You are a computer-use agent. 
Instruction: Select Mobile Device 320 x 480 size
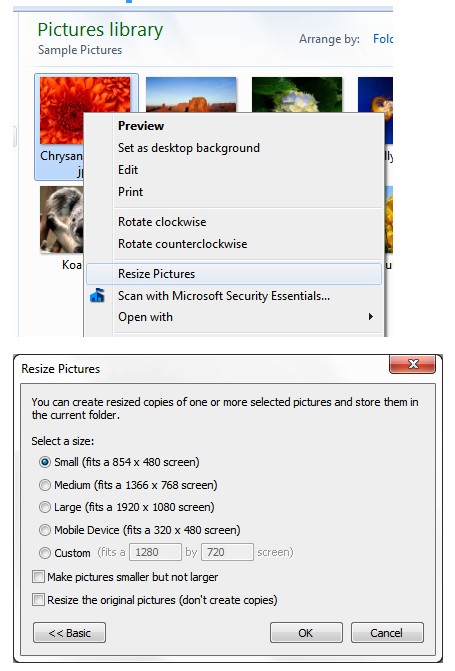(x=45, y=530)
